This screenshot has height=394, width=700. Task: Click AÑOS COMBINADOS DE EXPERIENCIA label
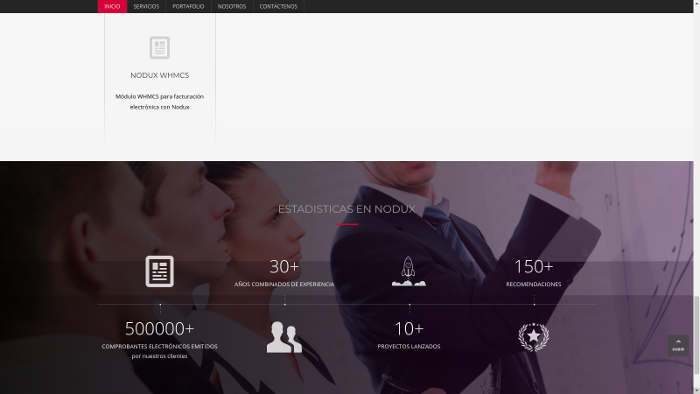coord(284,284)
